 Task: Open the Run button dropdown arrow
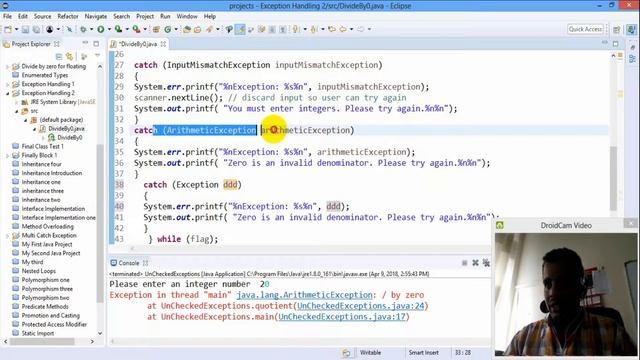(x=109, y=29)
